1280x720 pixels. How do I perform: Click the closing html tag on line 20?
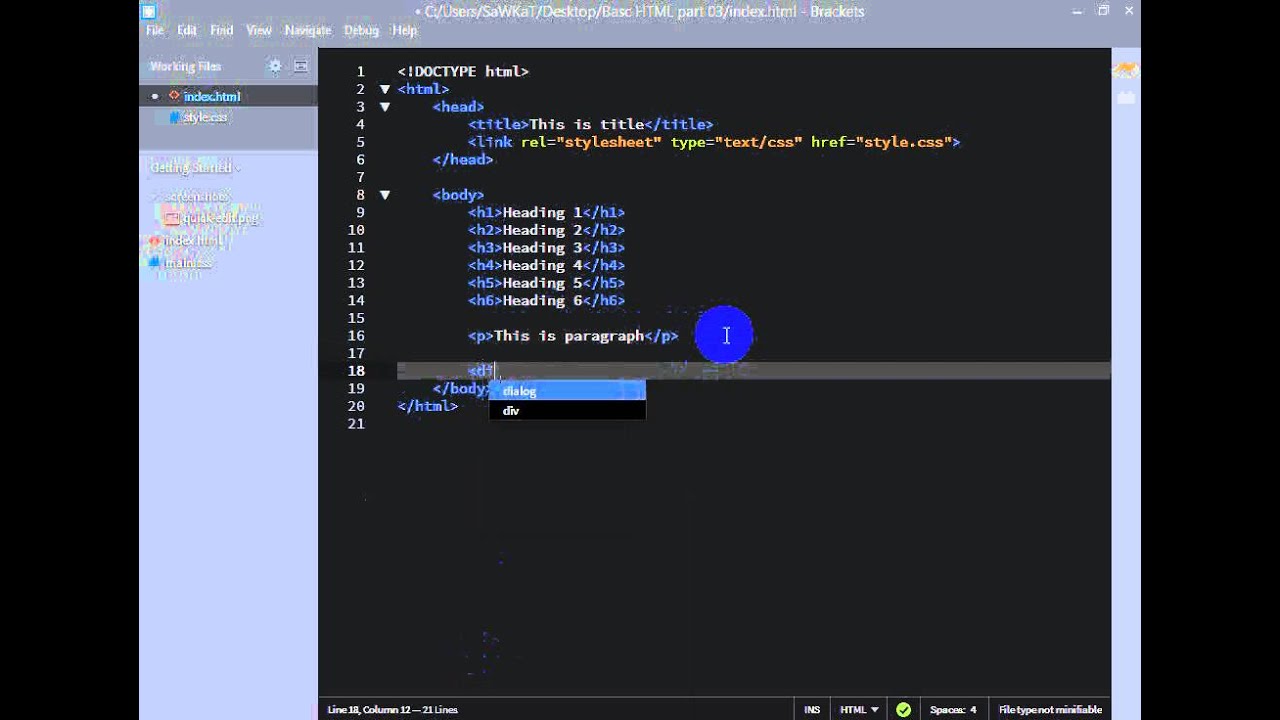(428, 406)
